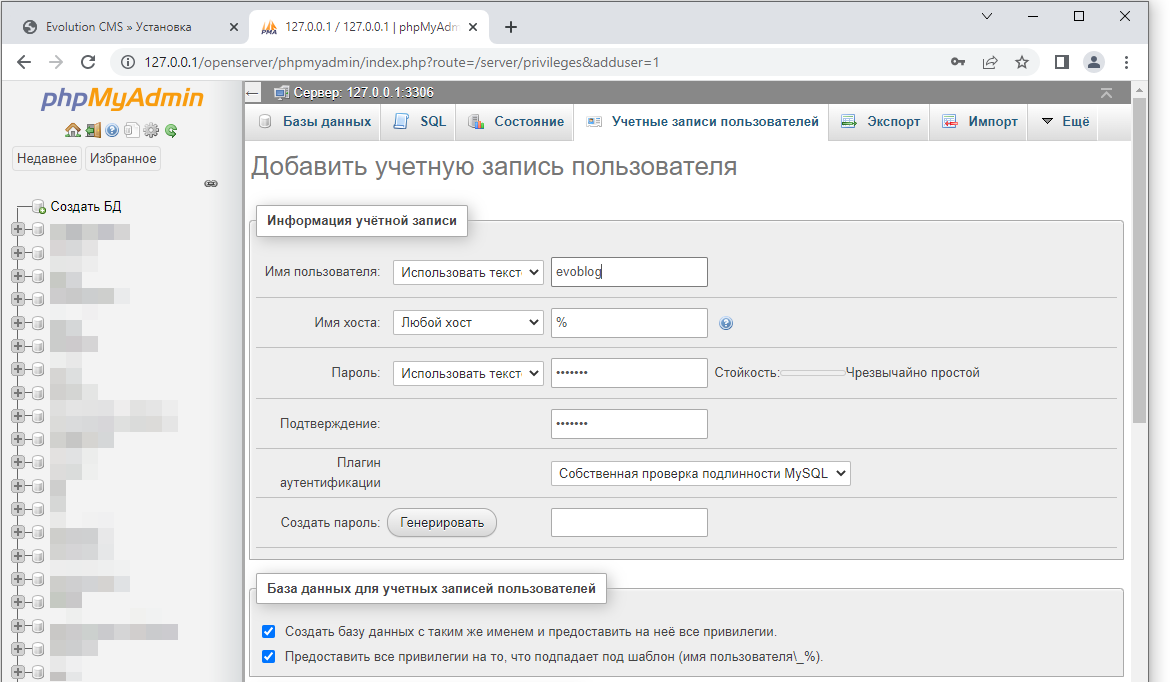Open the authentication plugin dropdown
Screen dimensions: 1170x682
700,472
